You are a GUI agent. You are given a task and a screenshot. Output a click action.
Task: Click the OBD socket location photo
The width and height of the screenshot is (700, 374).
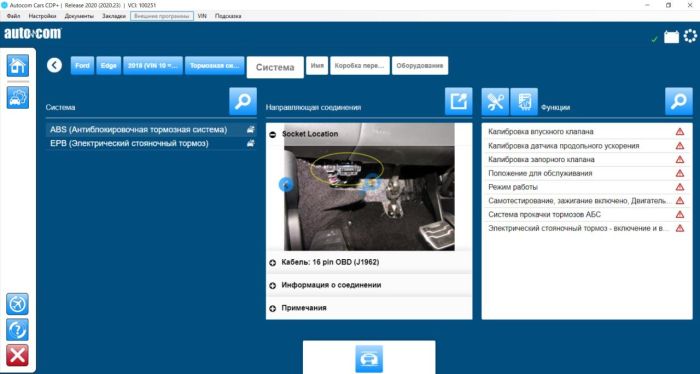[369, 187]
